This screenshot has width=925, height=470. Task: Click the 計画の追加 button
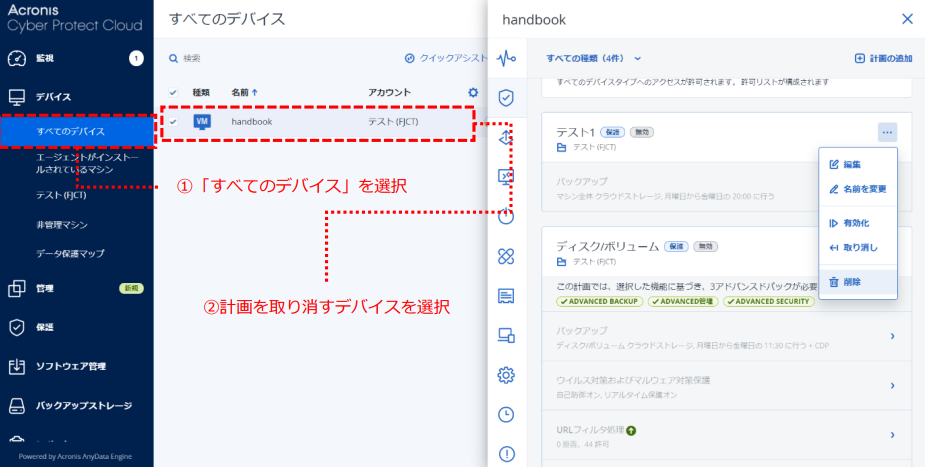(x=882, y=58)
